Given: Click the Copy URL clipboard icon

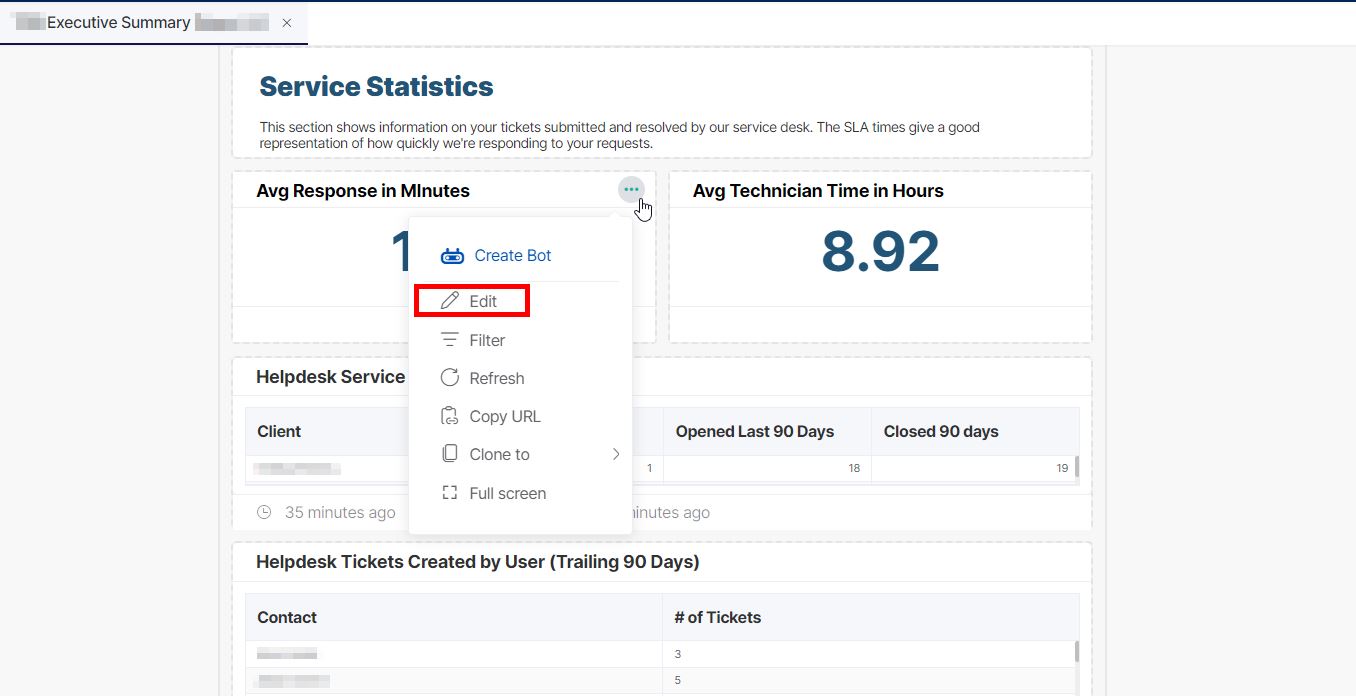Looking at the screenshot, I should (450, 416).
